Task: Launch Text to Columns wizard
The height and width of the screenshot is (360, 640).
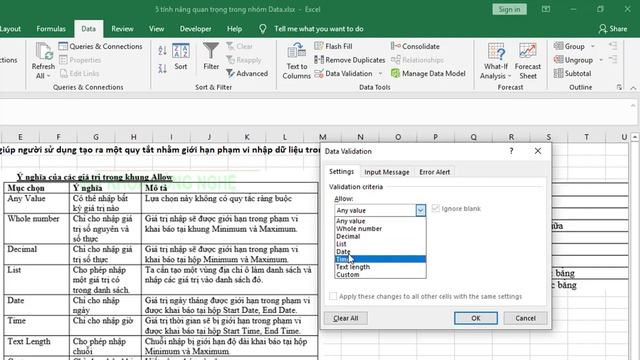Action: (296, 60)
